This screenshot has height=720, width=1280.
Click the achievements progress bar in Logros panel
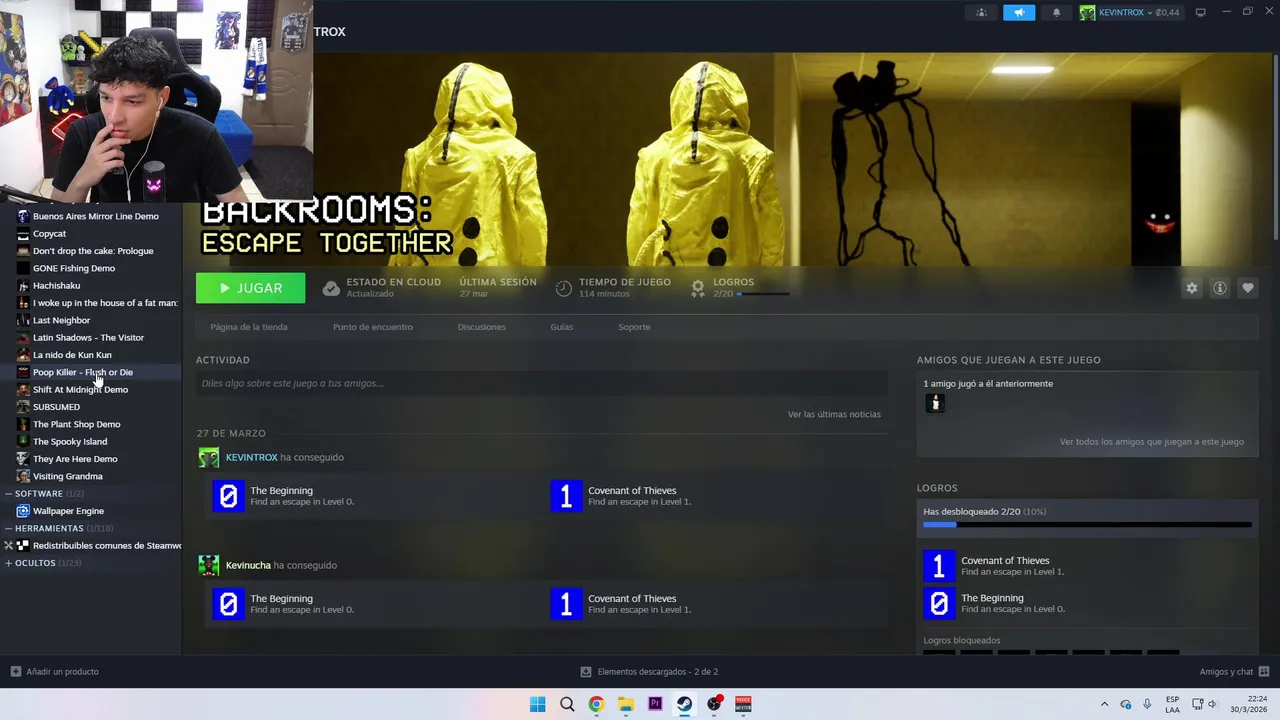[x=1087, y=524]
